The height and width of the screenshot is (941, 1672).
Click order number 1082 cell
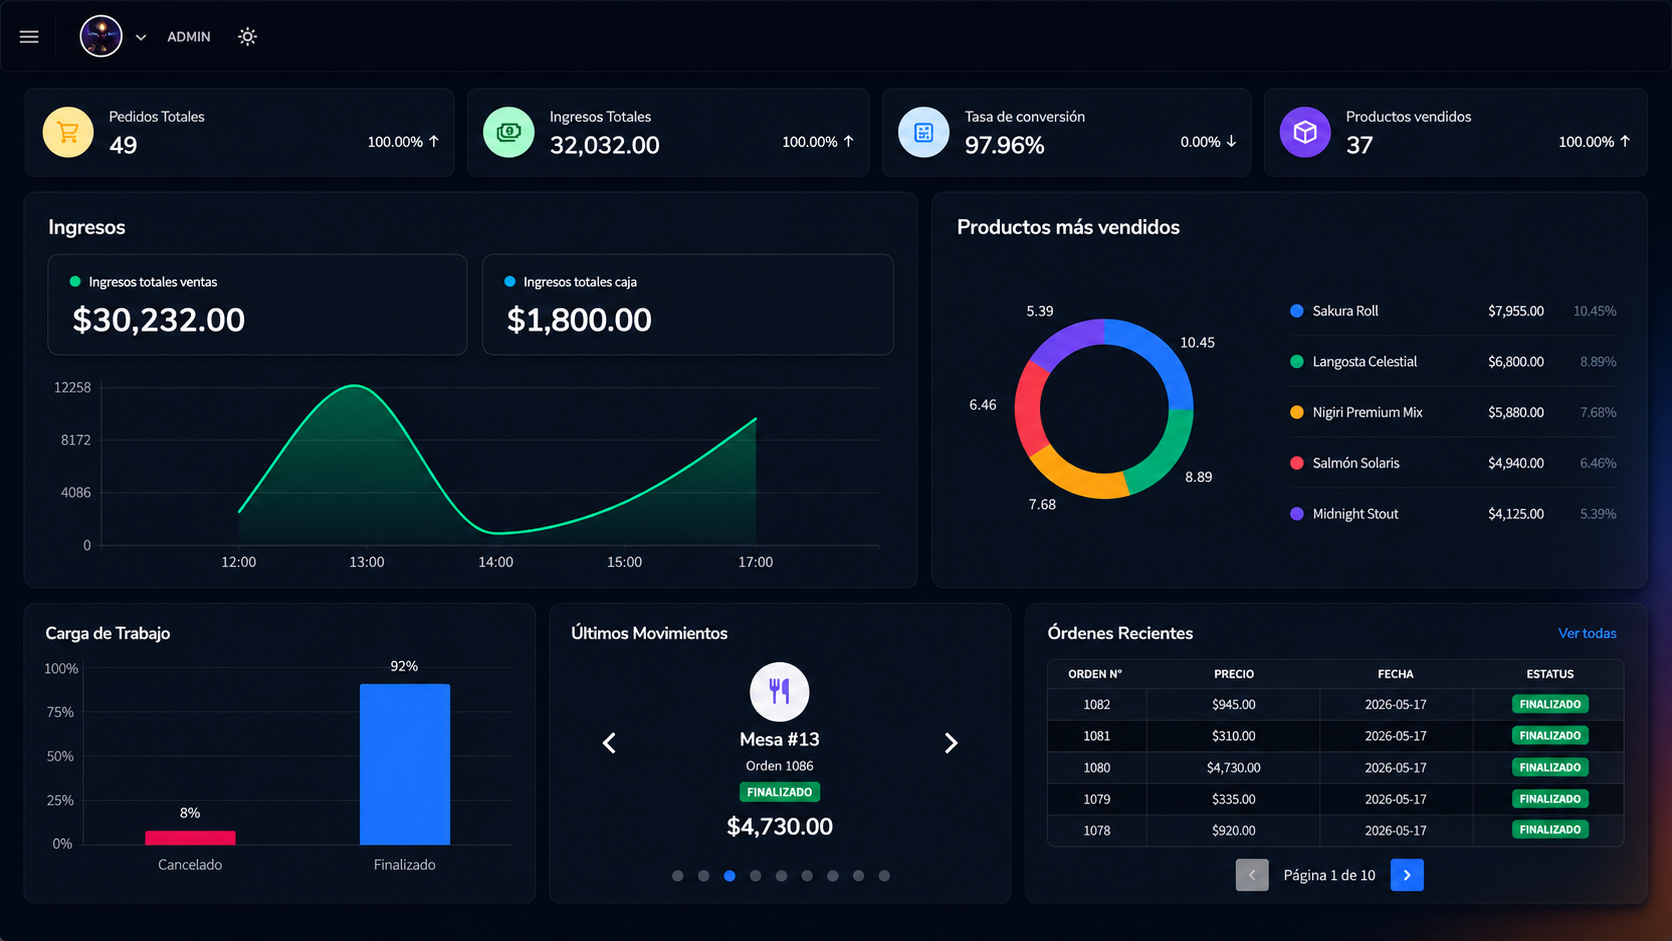click(x=1097, y=705)
